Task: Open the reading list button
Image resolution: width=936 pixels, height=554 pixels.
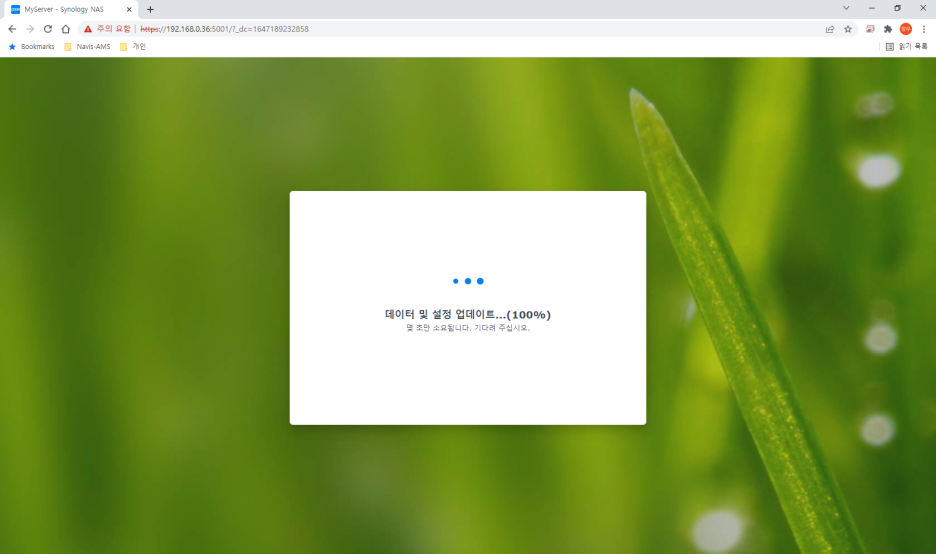Action: [906, 47]
